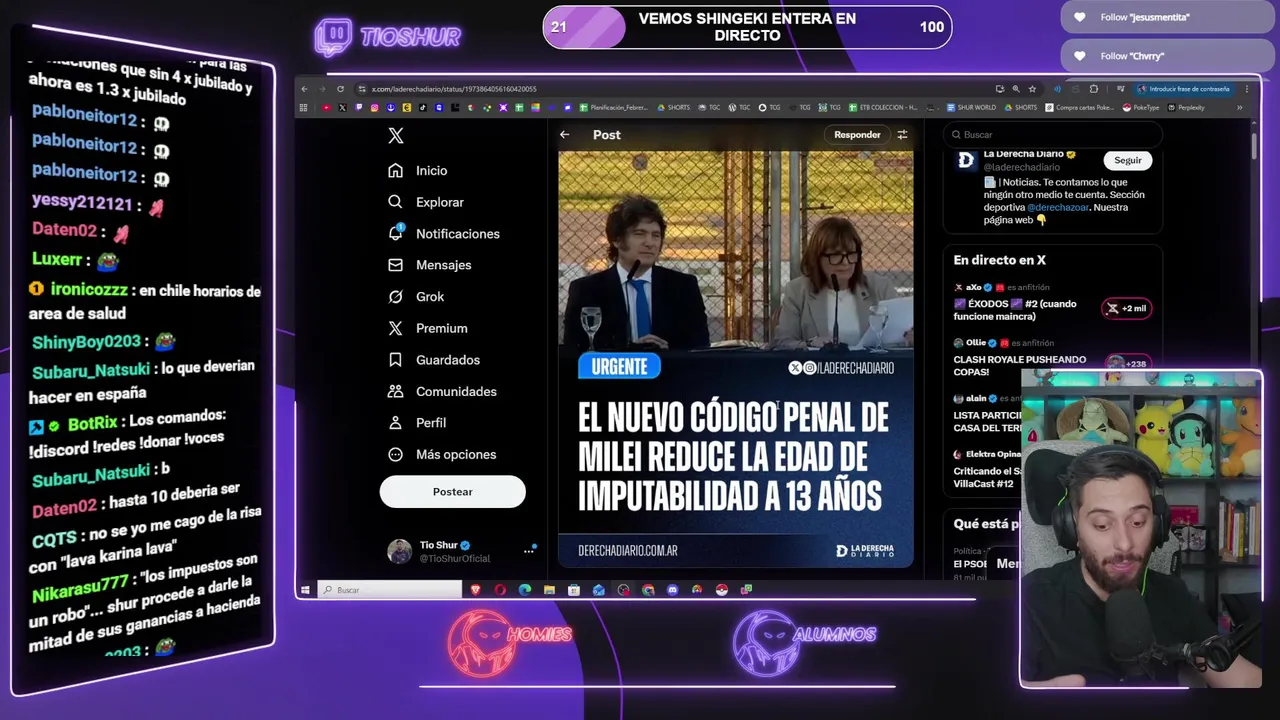
Task: Open Explorar in the X sidebar
Action: [426, 202]
